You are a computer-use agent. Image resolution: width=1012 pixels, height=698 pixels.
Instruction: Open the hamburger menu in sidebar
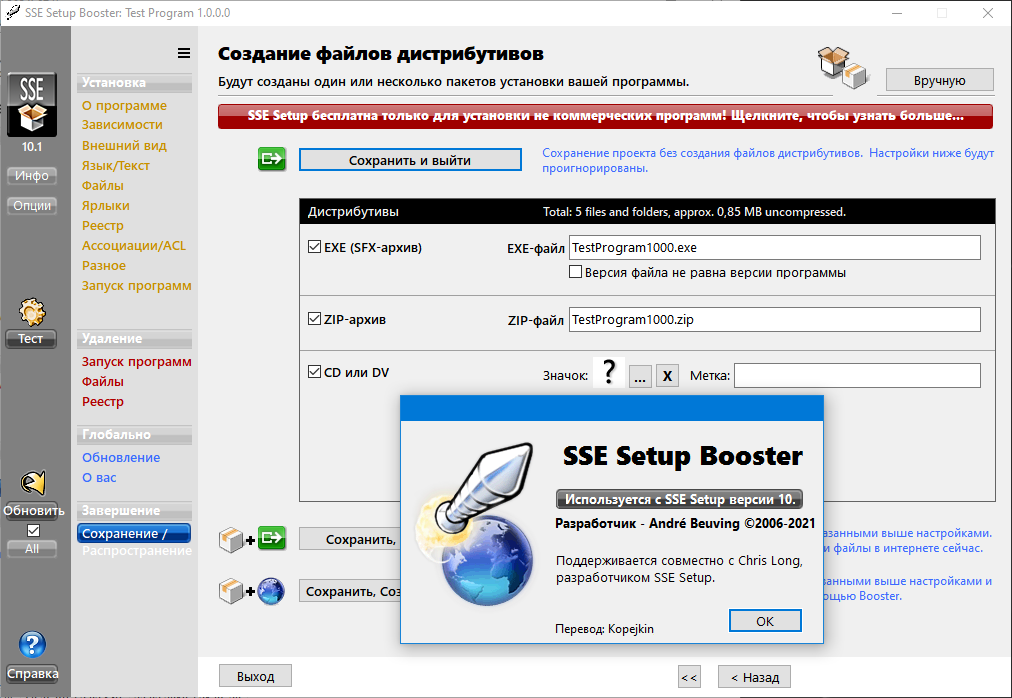pyautogui.click(x=184, y=54)
